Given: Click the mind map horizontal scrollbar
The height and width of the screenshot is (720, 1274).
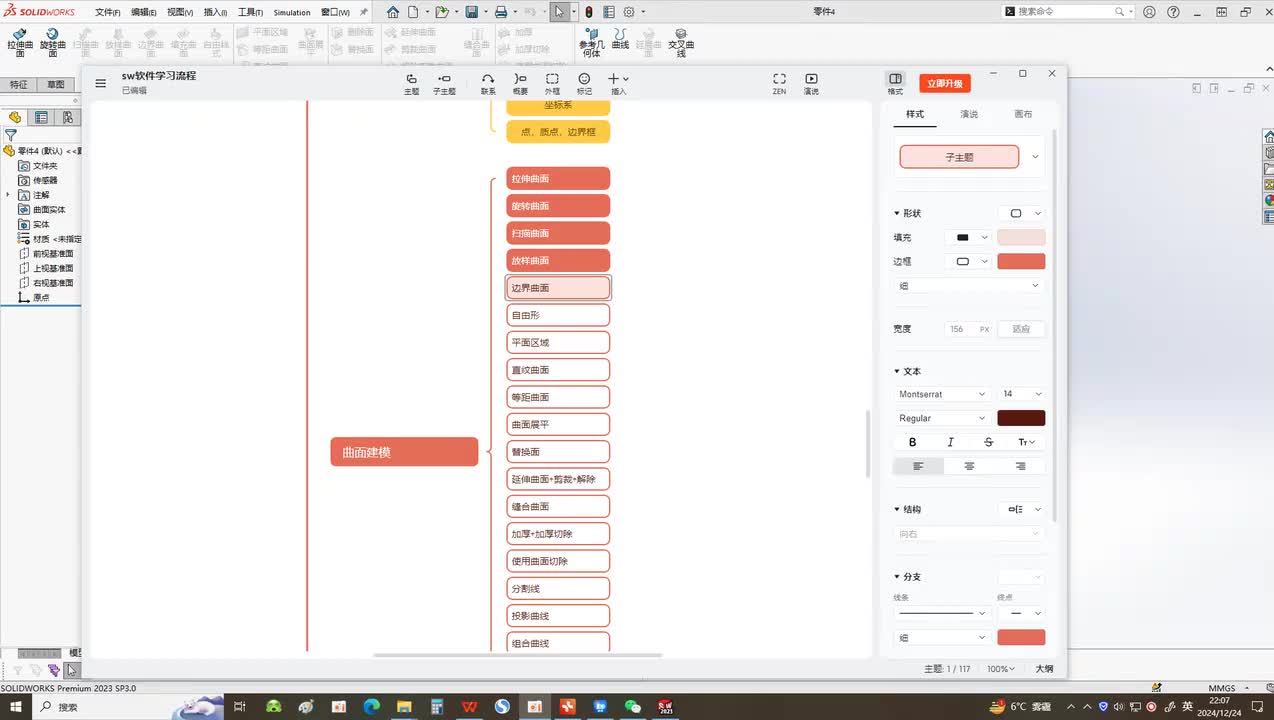Looking at the screenshot, I should tap(518, 656).
